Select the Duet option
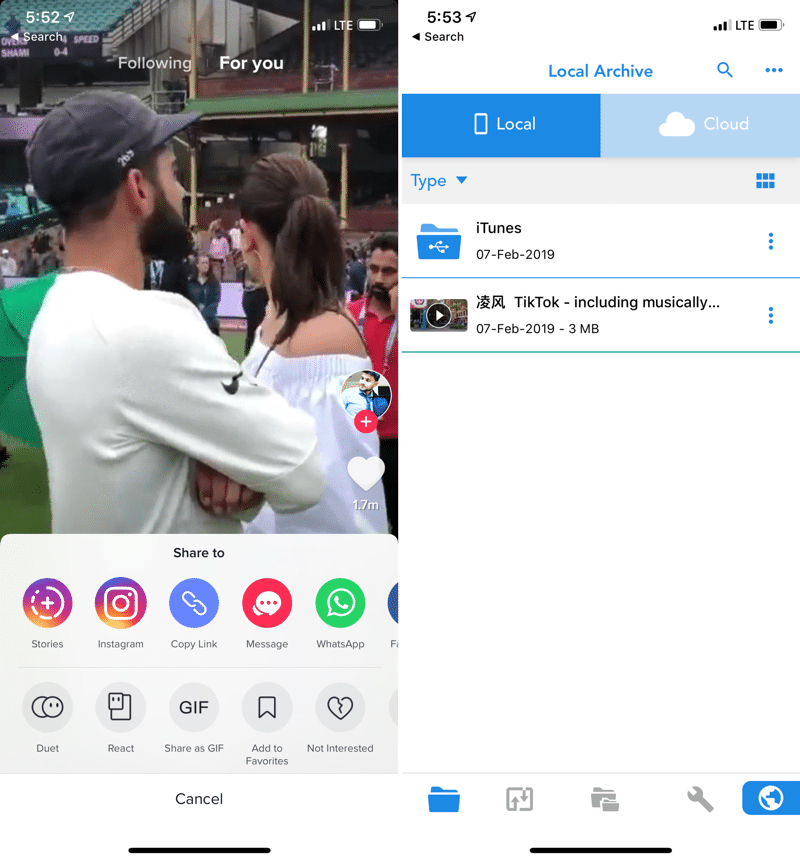The image size is (800, 862). point(47,708)
